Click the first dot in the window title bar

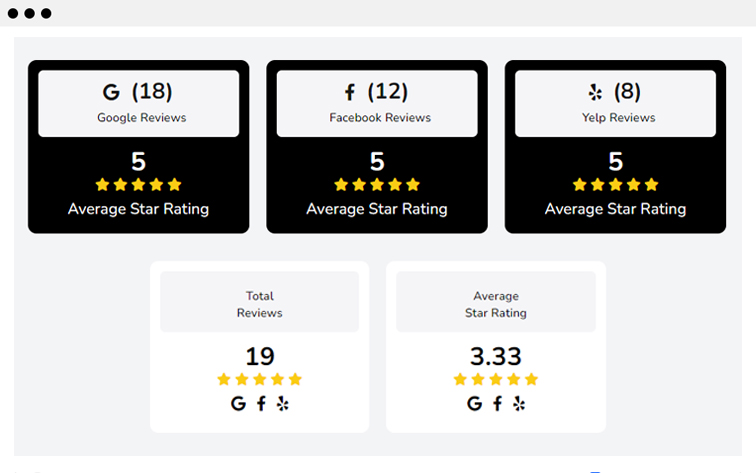click(13, 14)
